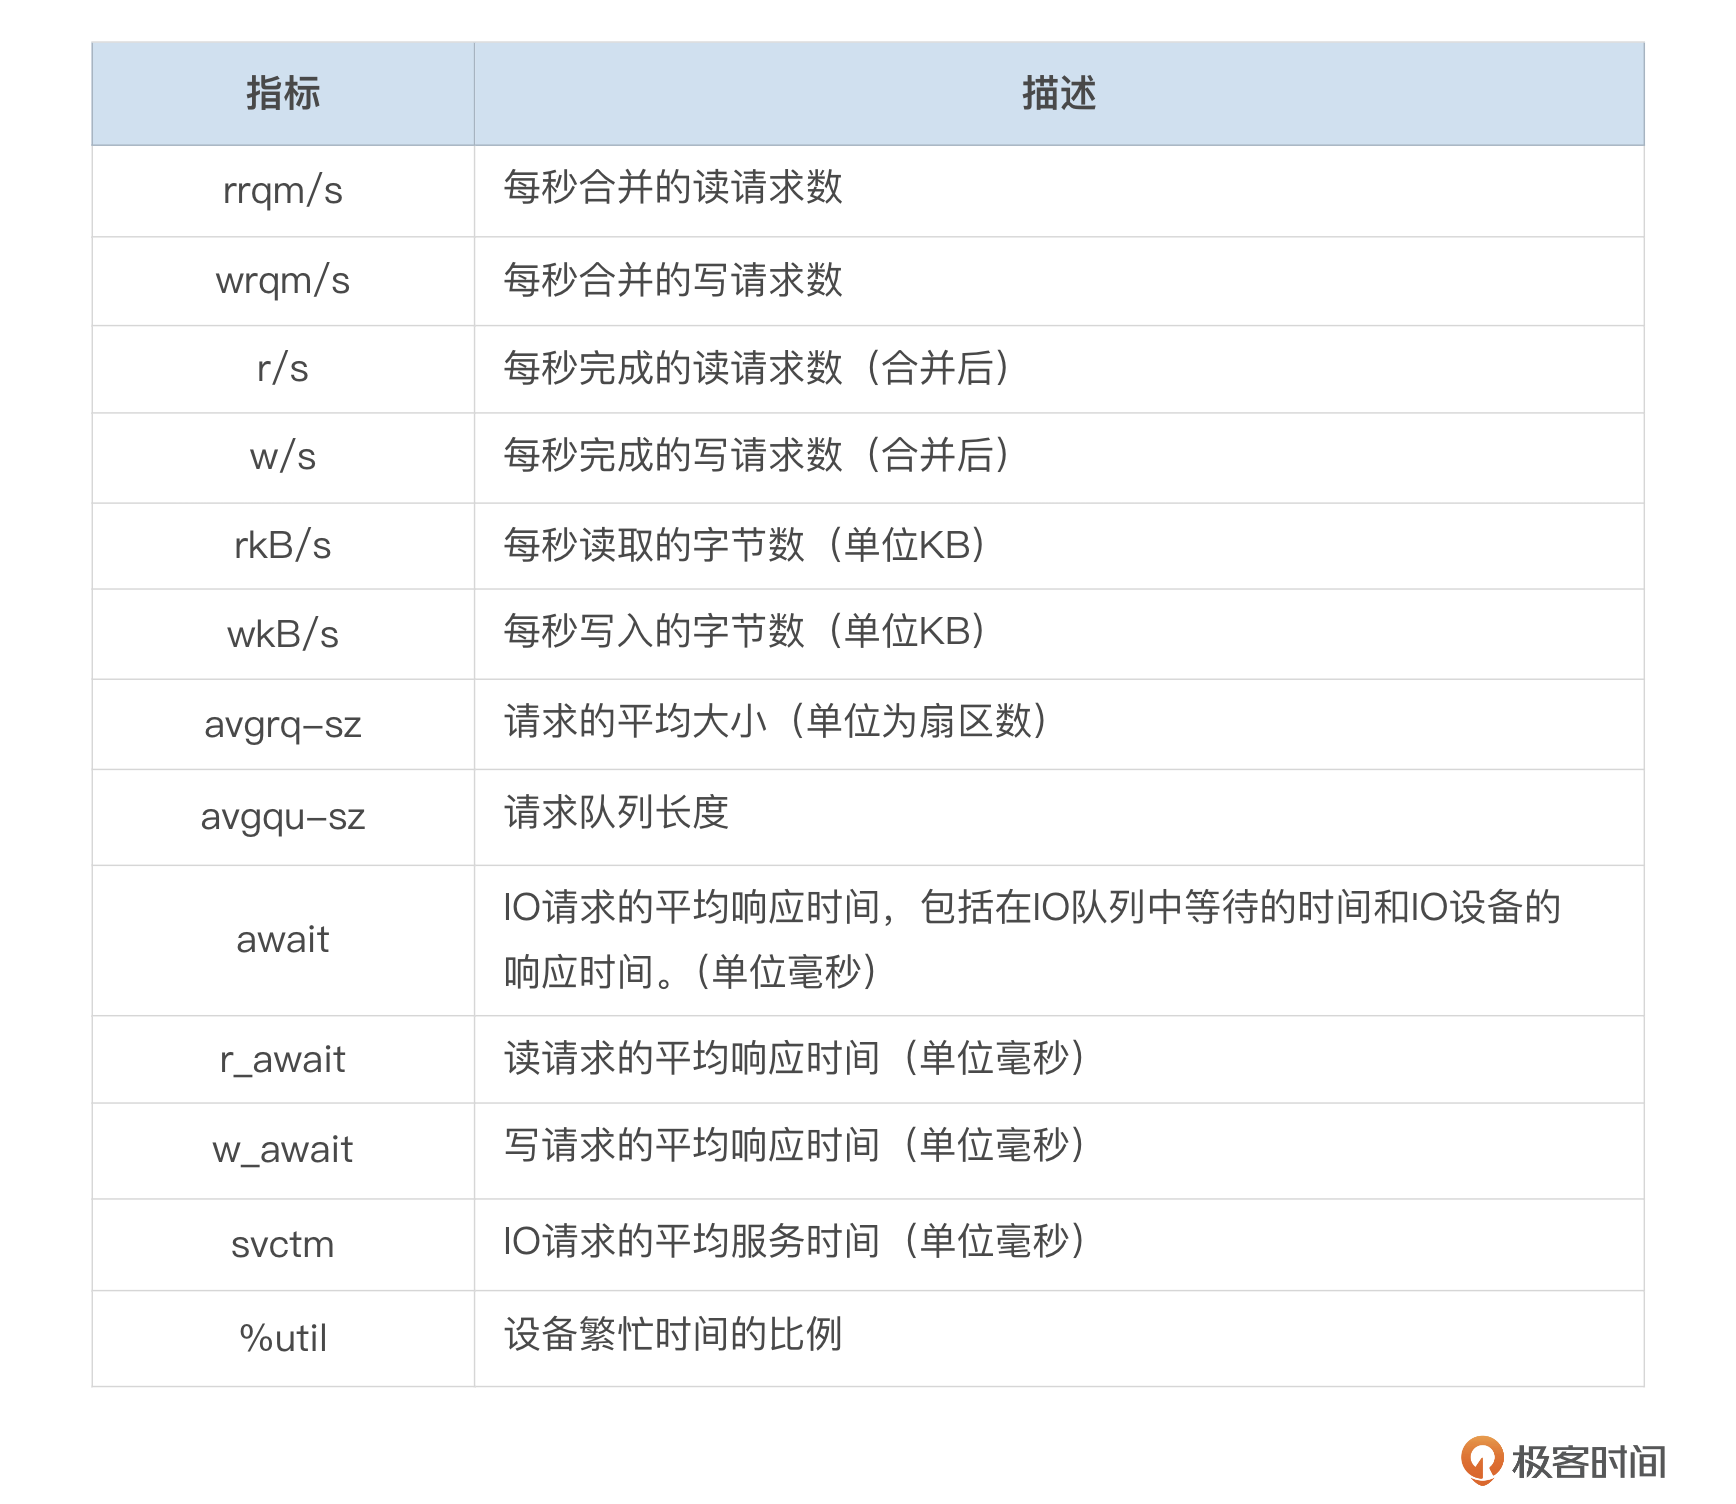Click the 描述 column header

(1058, 94)
